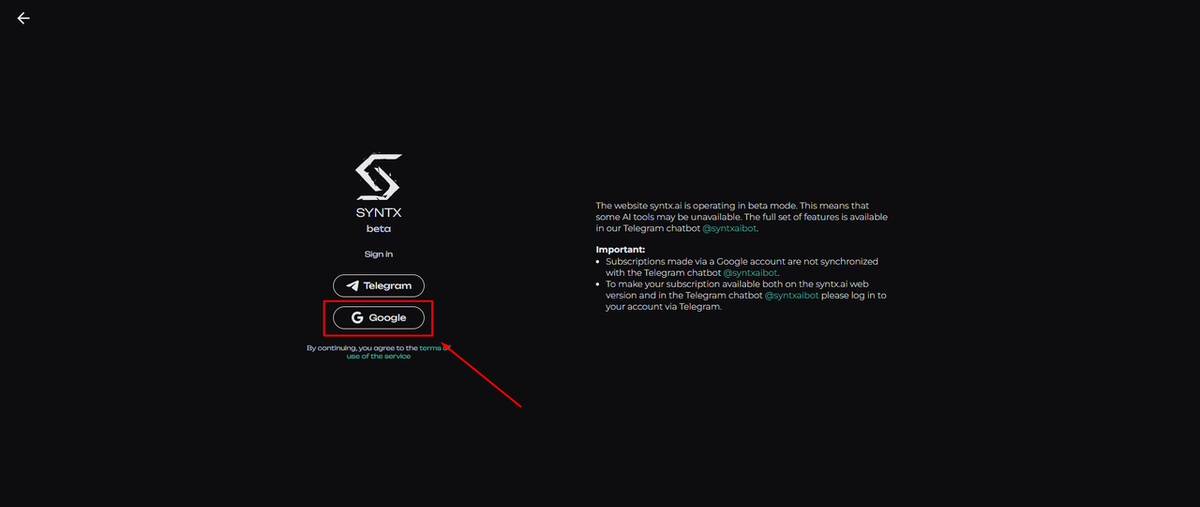Open @syntxaibot link in the 'not synchronized' bullet

pyautogui.click(x=750, y=273)
